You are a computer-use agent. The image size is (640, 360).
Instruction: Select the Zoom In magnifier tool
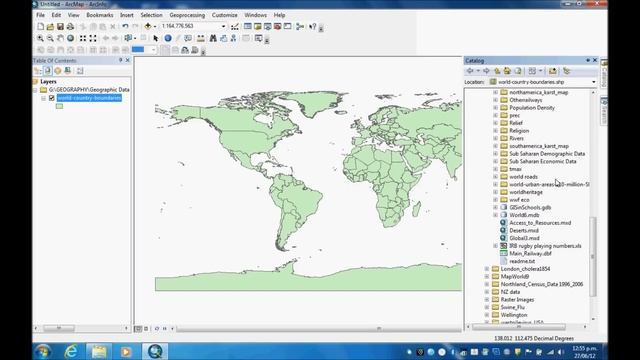pyautogui.click(x=40, y=38)
